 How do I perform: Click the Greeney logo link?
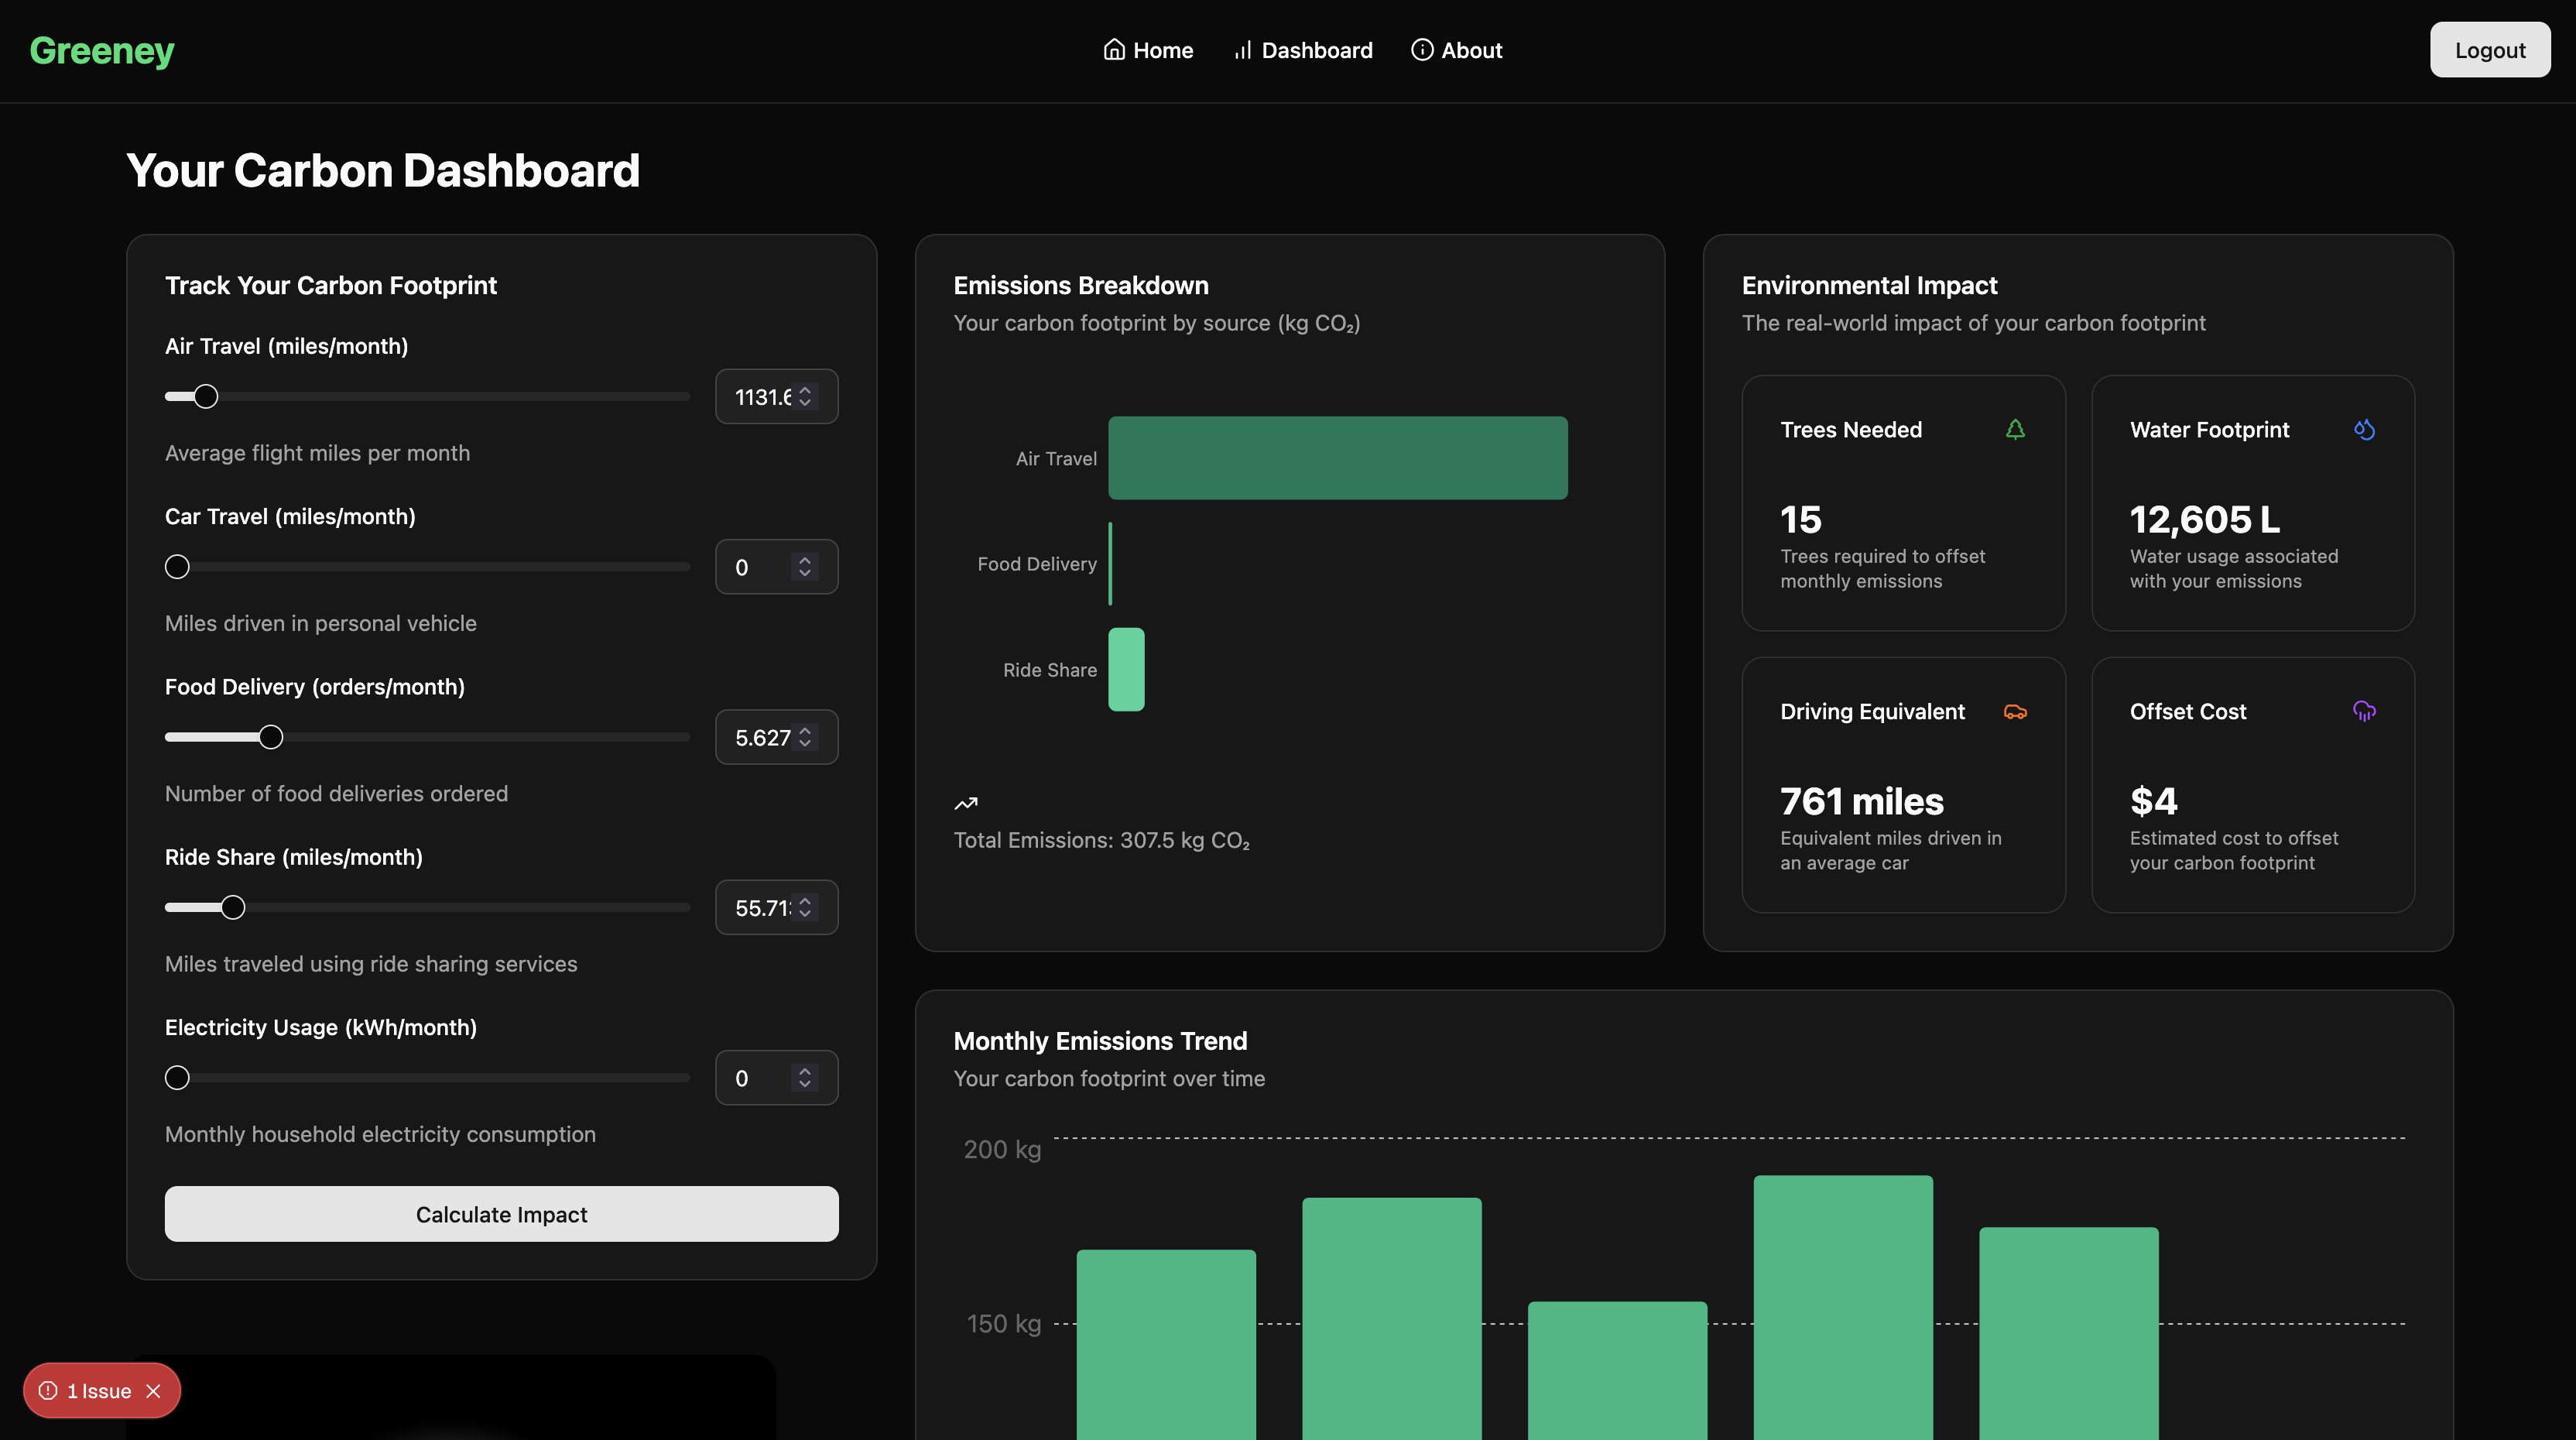click(102, 50)
